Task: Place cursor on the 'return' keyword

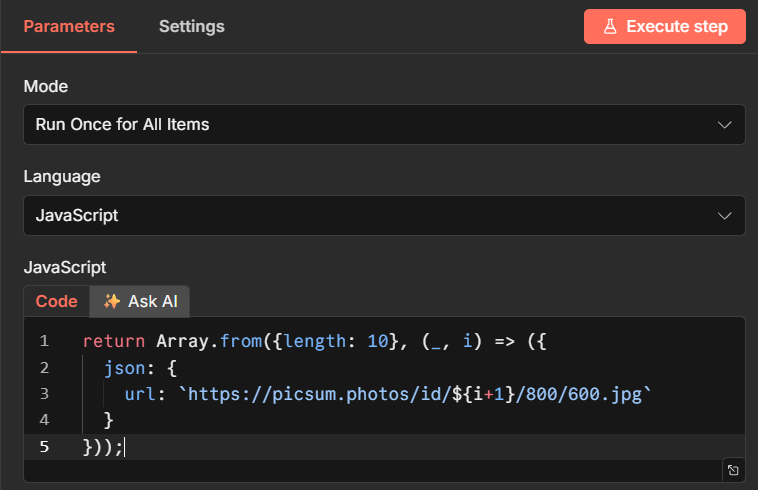Action: point(113,342)
